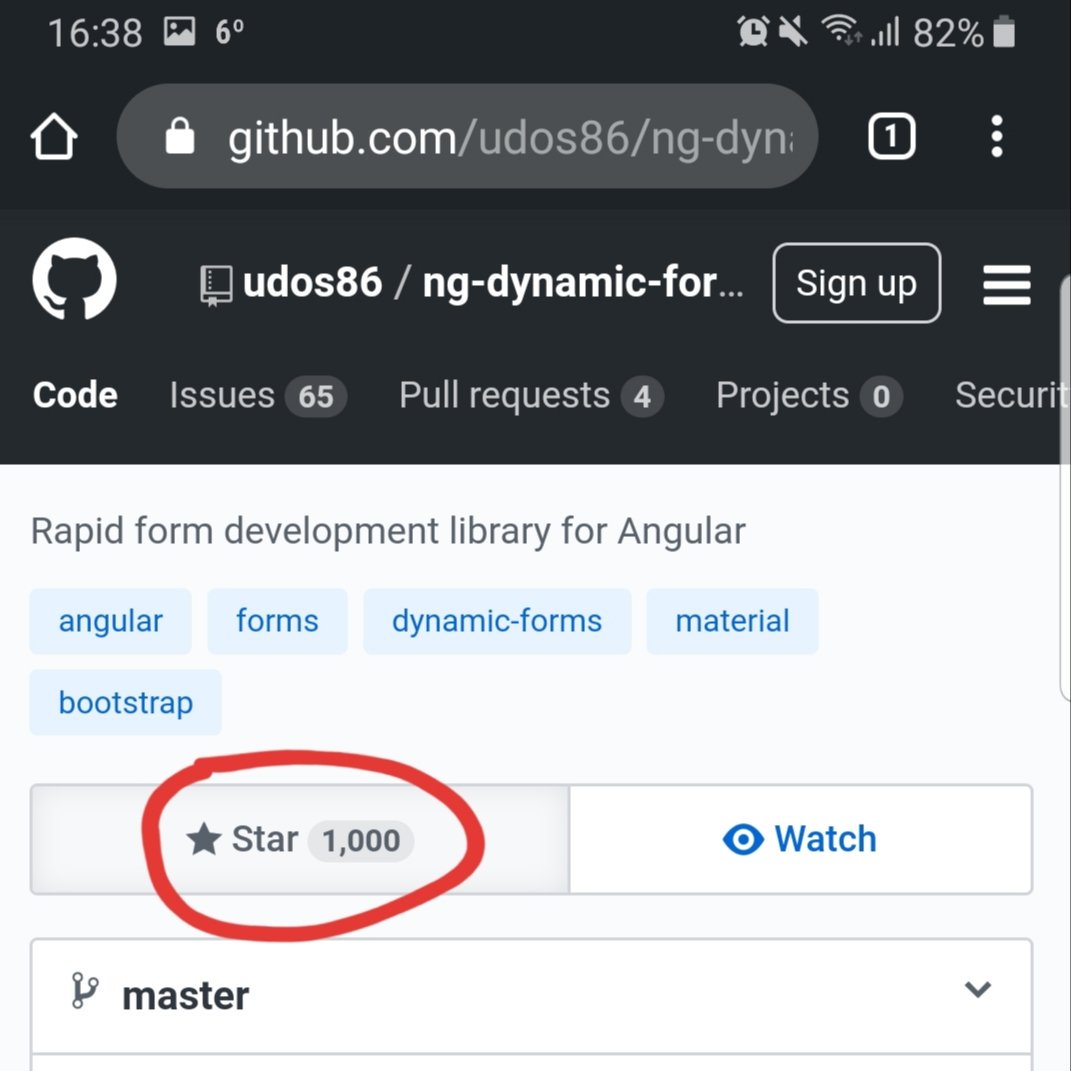Click the angular topic tag
Screen dimensions: 1071x1071
click(111, 621)
